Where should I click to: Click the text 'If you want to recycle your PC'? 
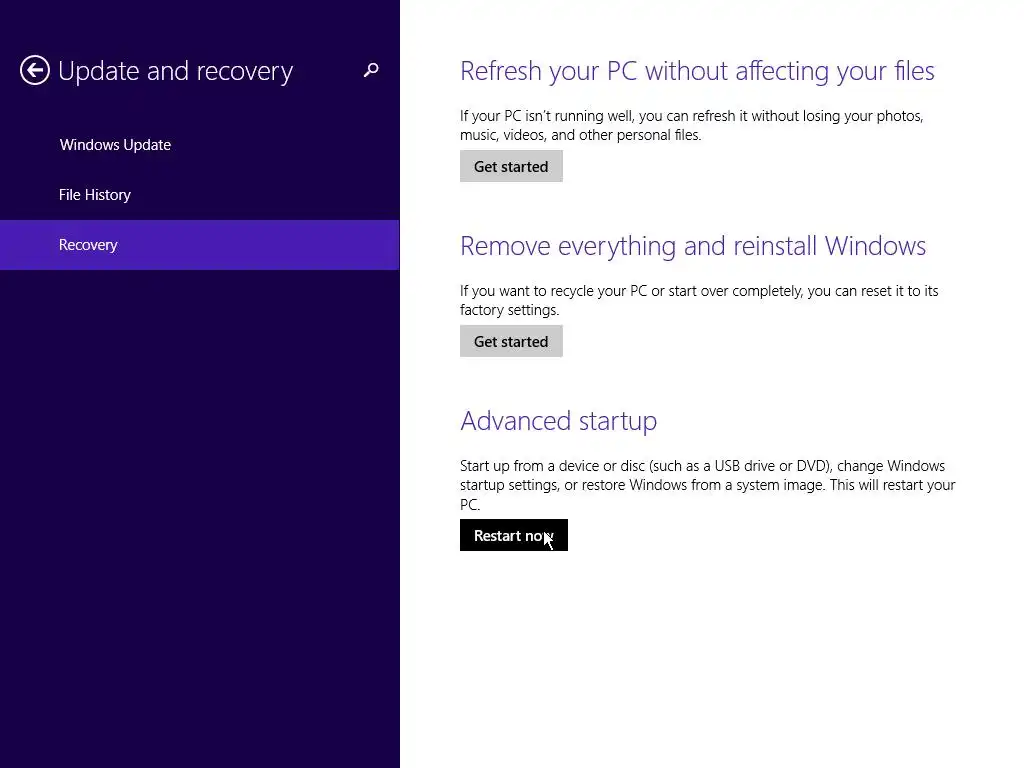tap(553, 291)
